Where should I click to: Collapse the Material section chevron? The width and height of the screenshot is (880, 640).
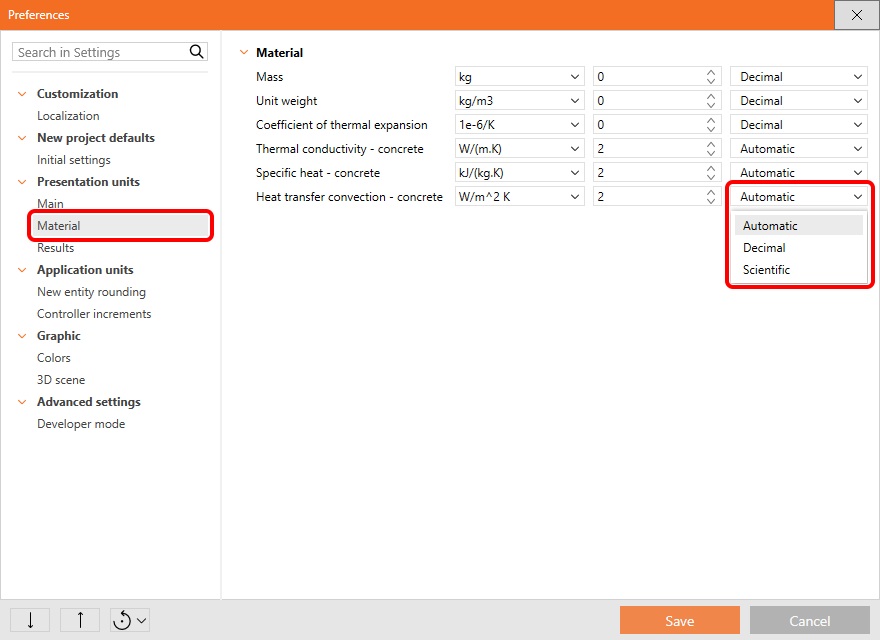pyautogui.click(x=243, y=53)
